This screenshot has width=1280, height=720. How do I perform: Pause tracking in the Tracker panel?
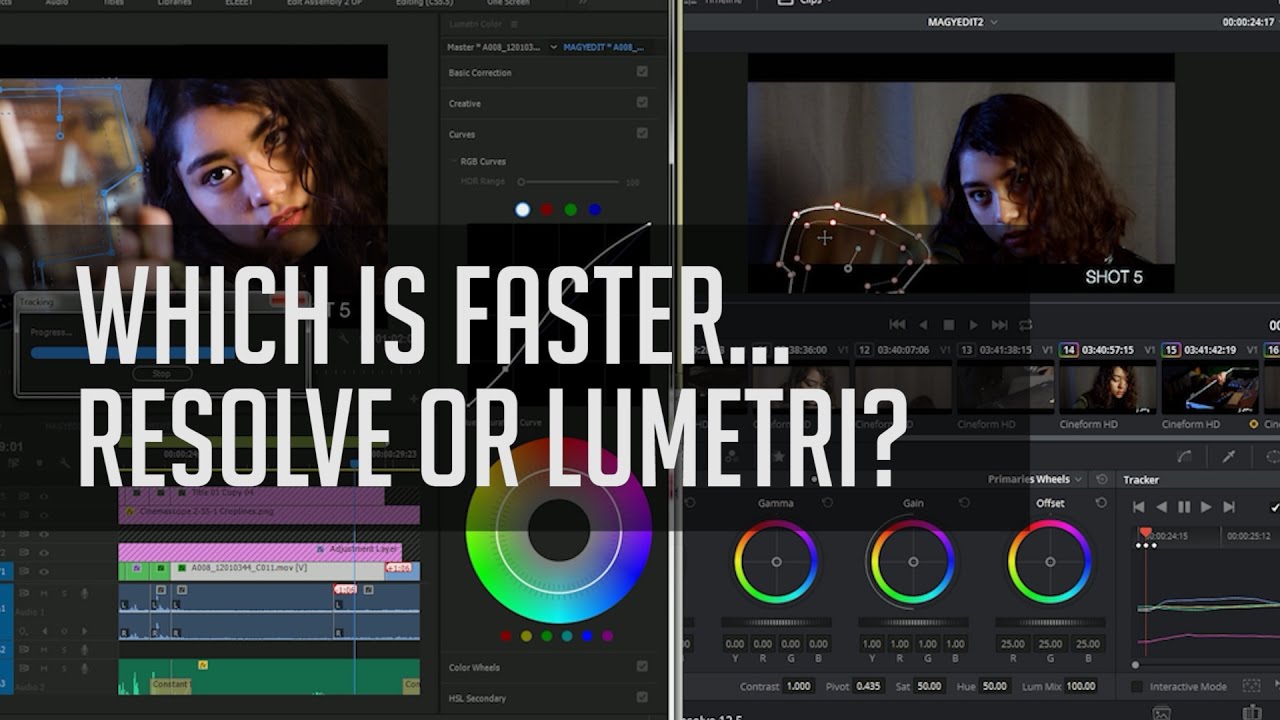click(1184, 507)
